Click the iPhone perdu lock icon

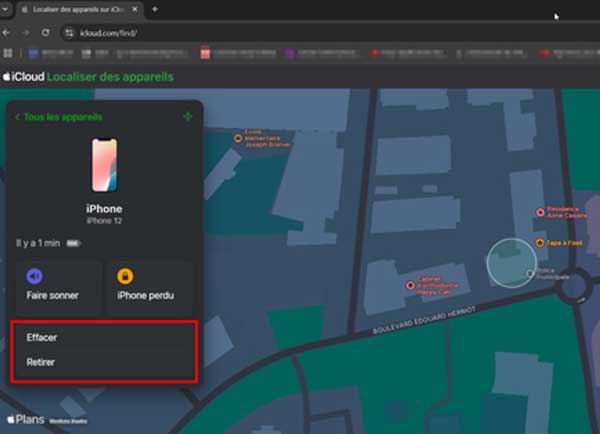126,277
